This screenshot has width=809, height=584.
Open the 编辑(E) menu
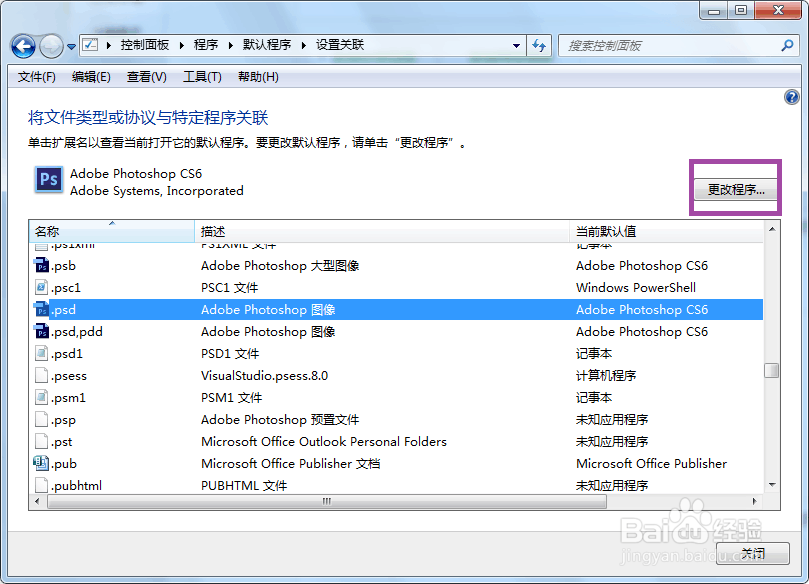pos(91,77)
